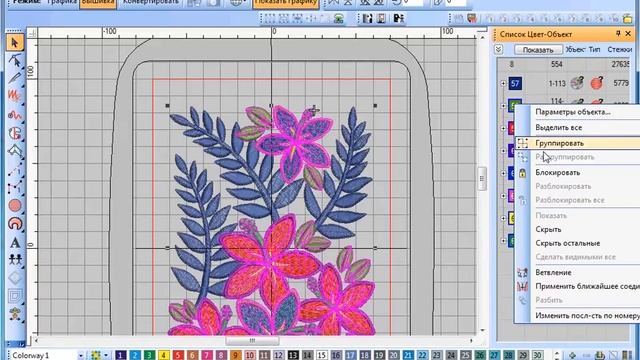Click the polygon shape tool in left toolbar
The image size is (640, 360).
[x=15, y=151]
